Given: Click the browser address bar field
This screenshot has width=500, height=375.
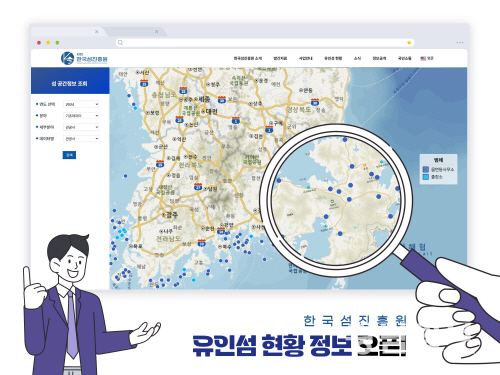Looking at the screenshot, I should (265, 43).
